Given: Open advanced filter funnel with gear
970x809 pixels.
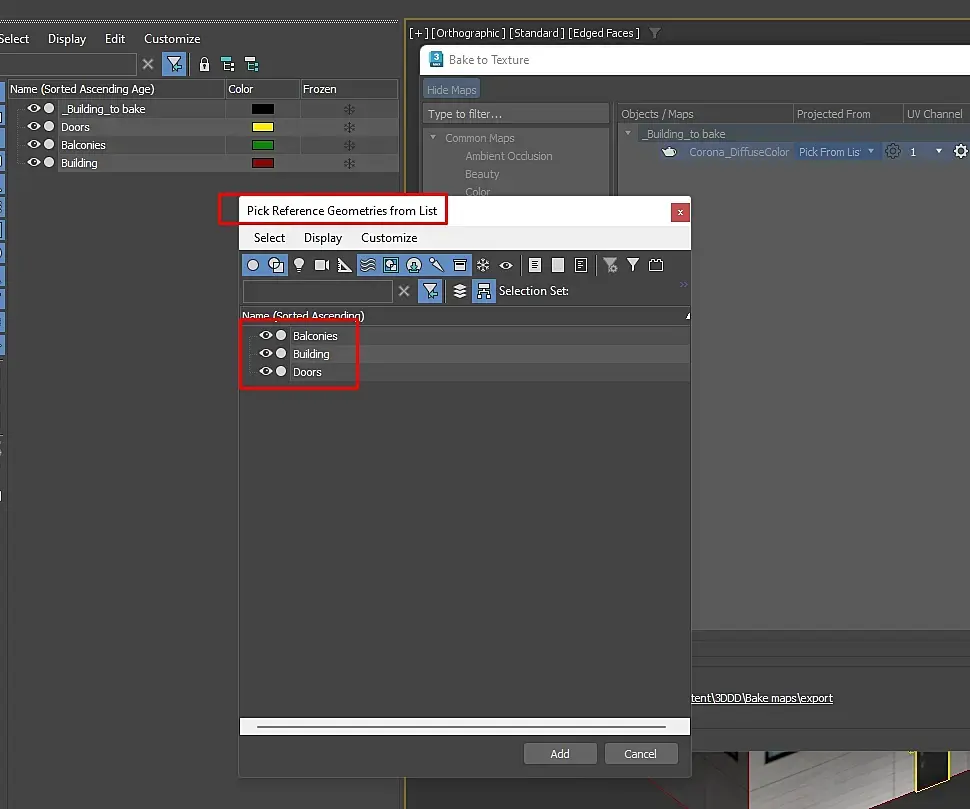Looking at the screenshot, I should click(610, 265).
